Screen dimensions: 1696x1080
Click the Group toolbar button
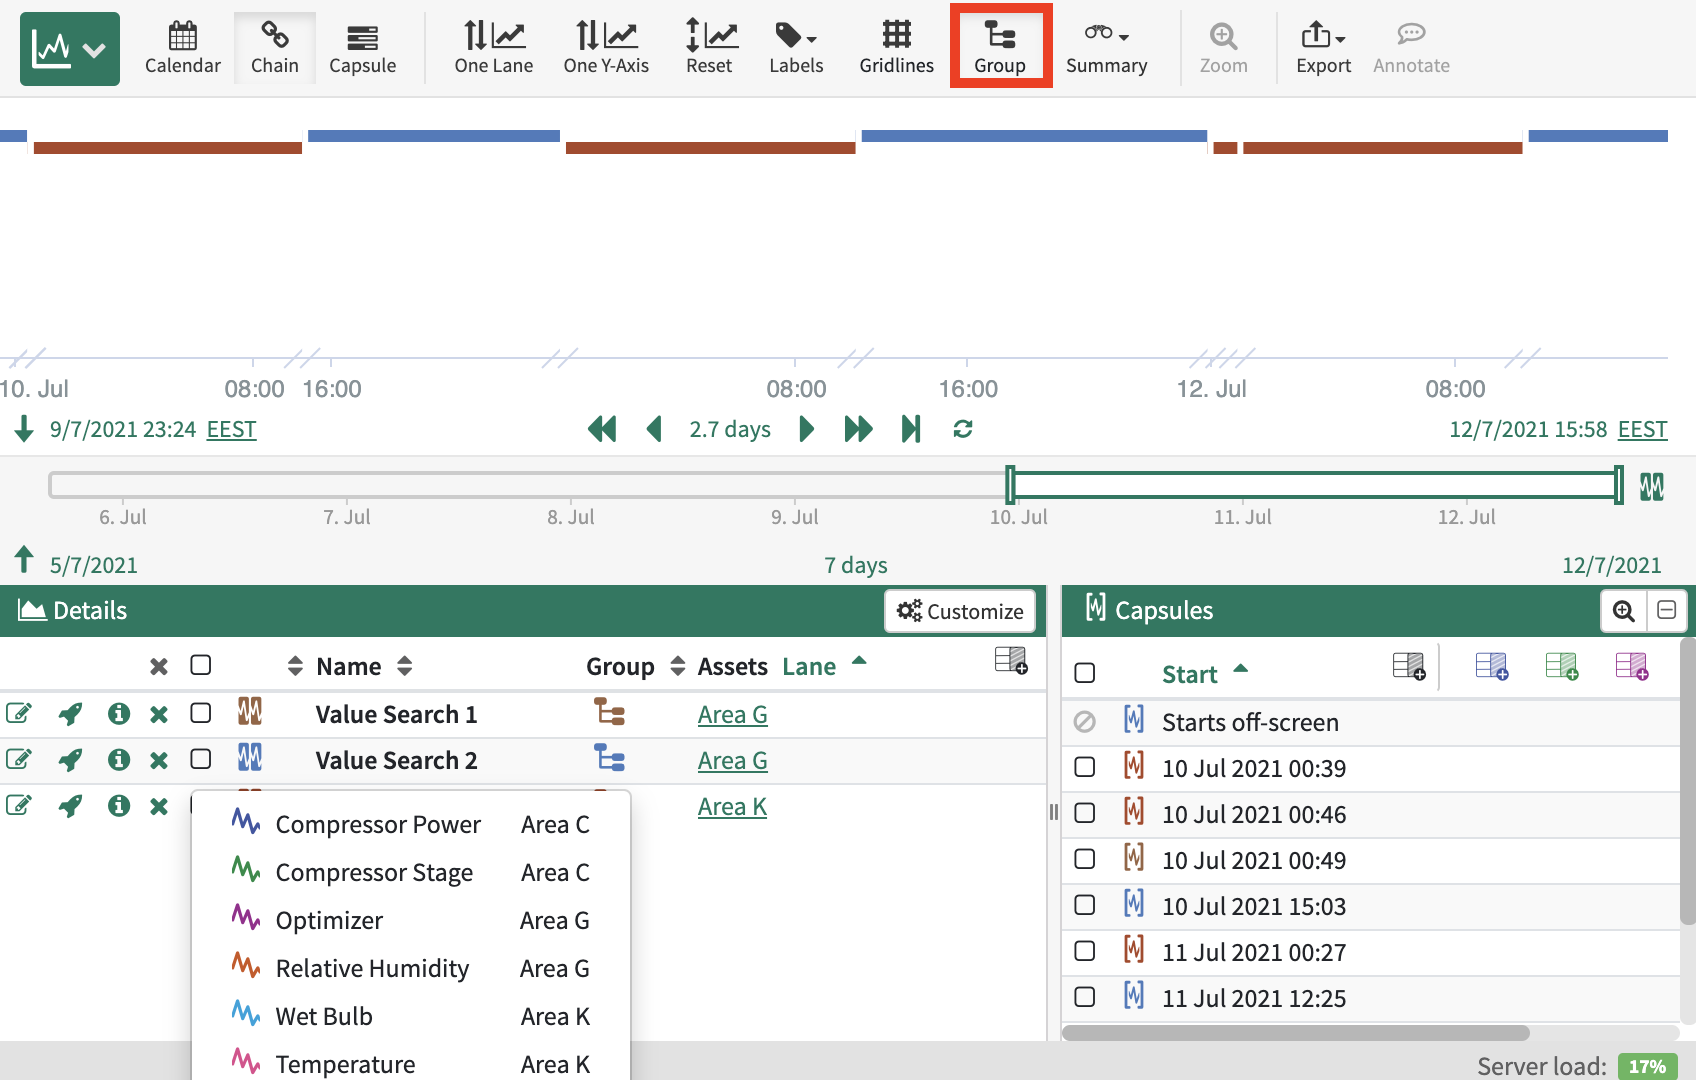[x=1000, y=48]
